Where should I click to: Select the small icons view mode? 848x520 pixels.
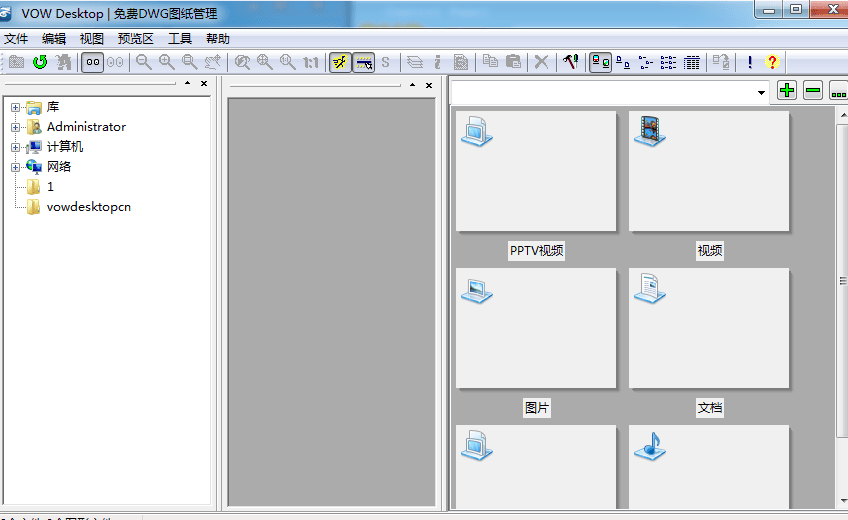click(x=645, y=62)
